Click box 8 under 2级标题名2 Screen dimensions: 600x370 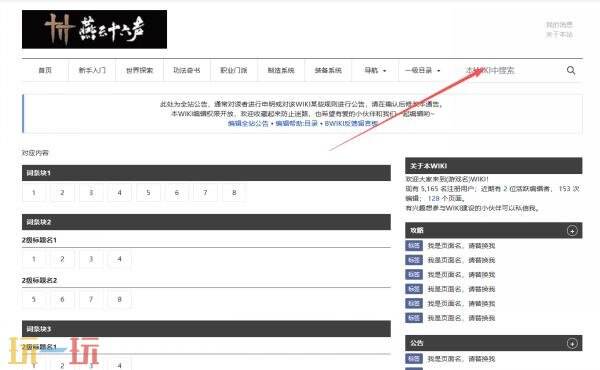coord(119,300)
